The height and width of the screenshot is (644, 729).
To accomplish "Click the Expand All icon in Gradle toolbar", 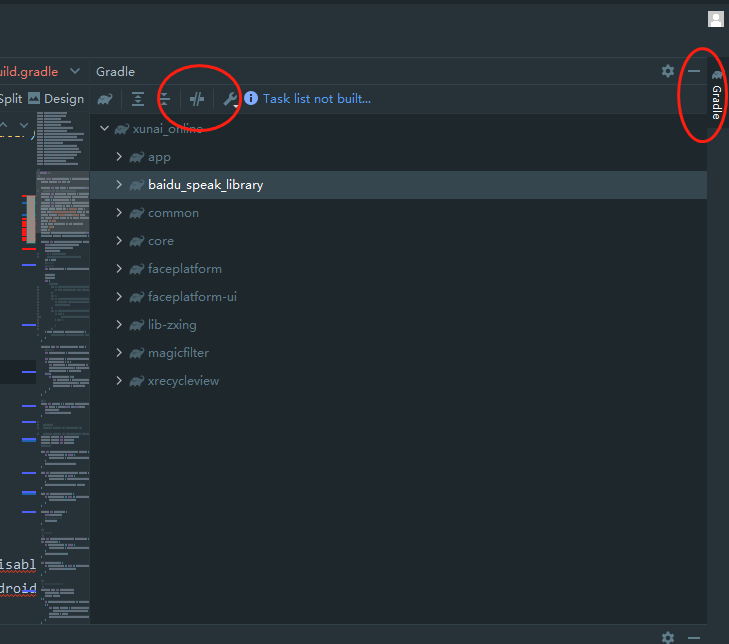I will click(138, 99).
